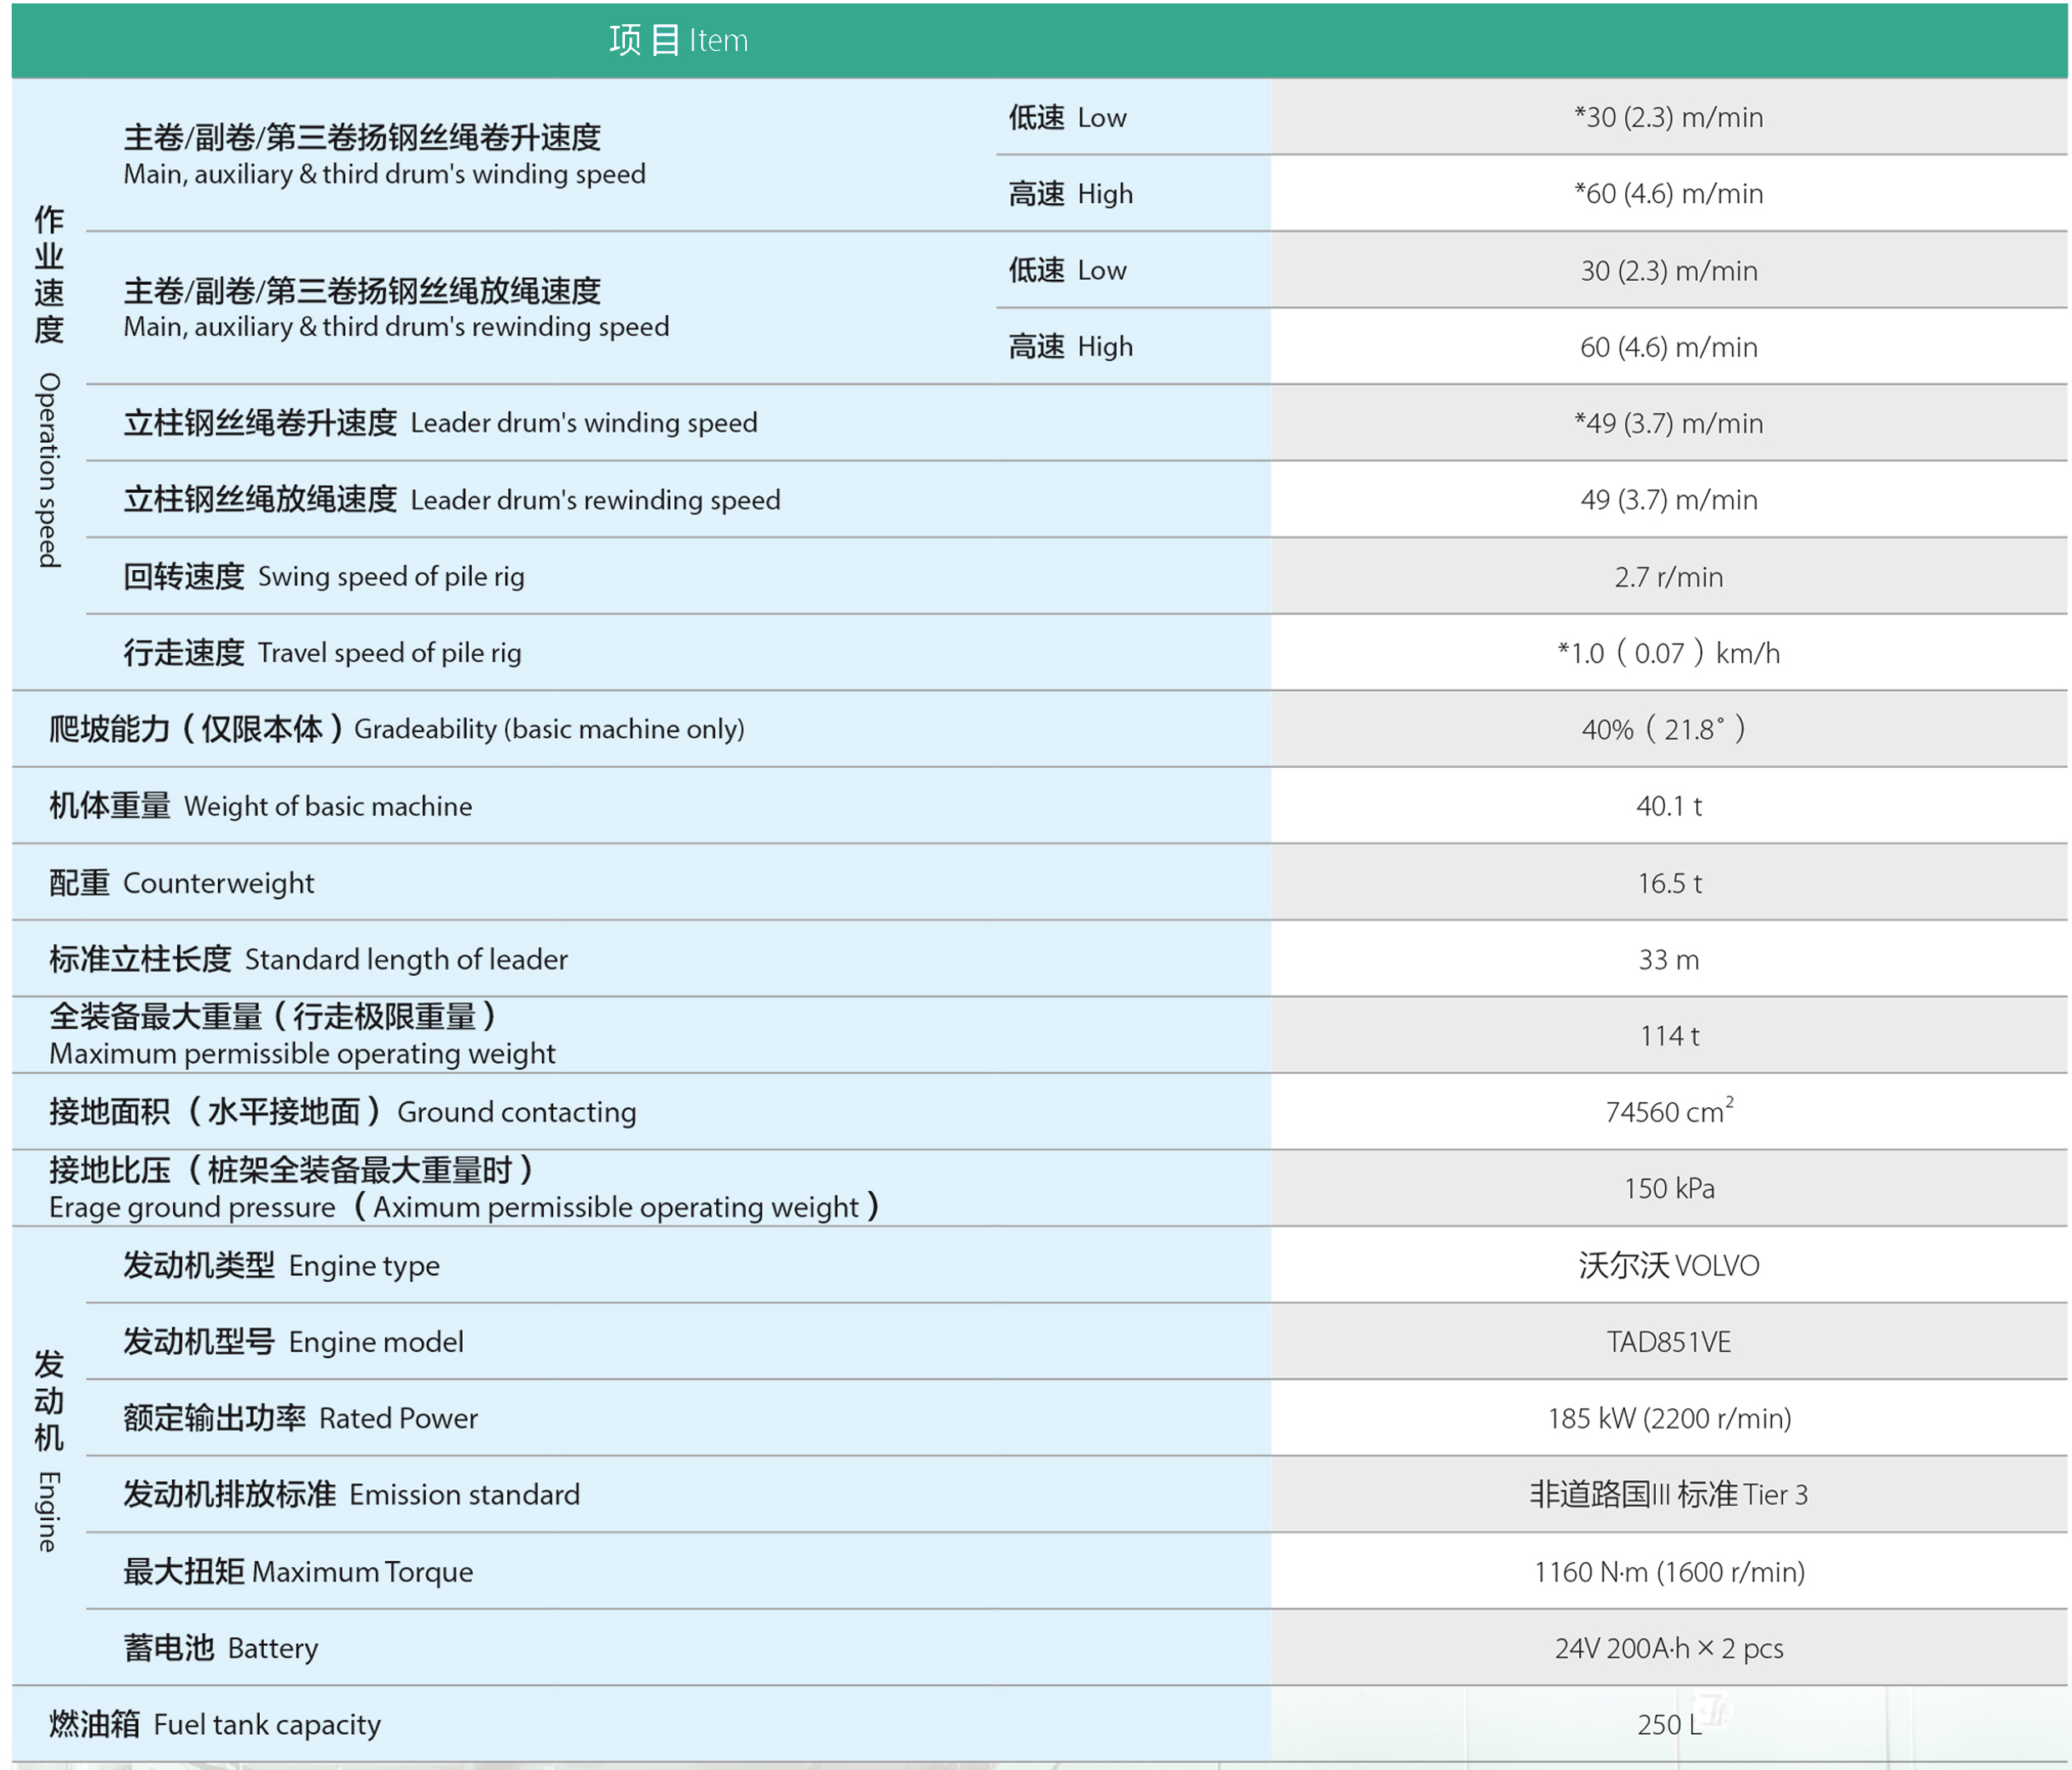The width and height of the screenshot is (2072, 1770).
Task: Click Fuel tank capacity row label
Action: 215,1725
